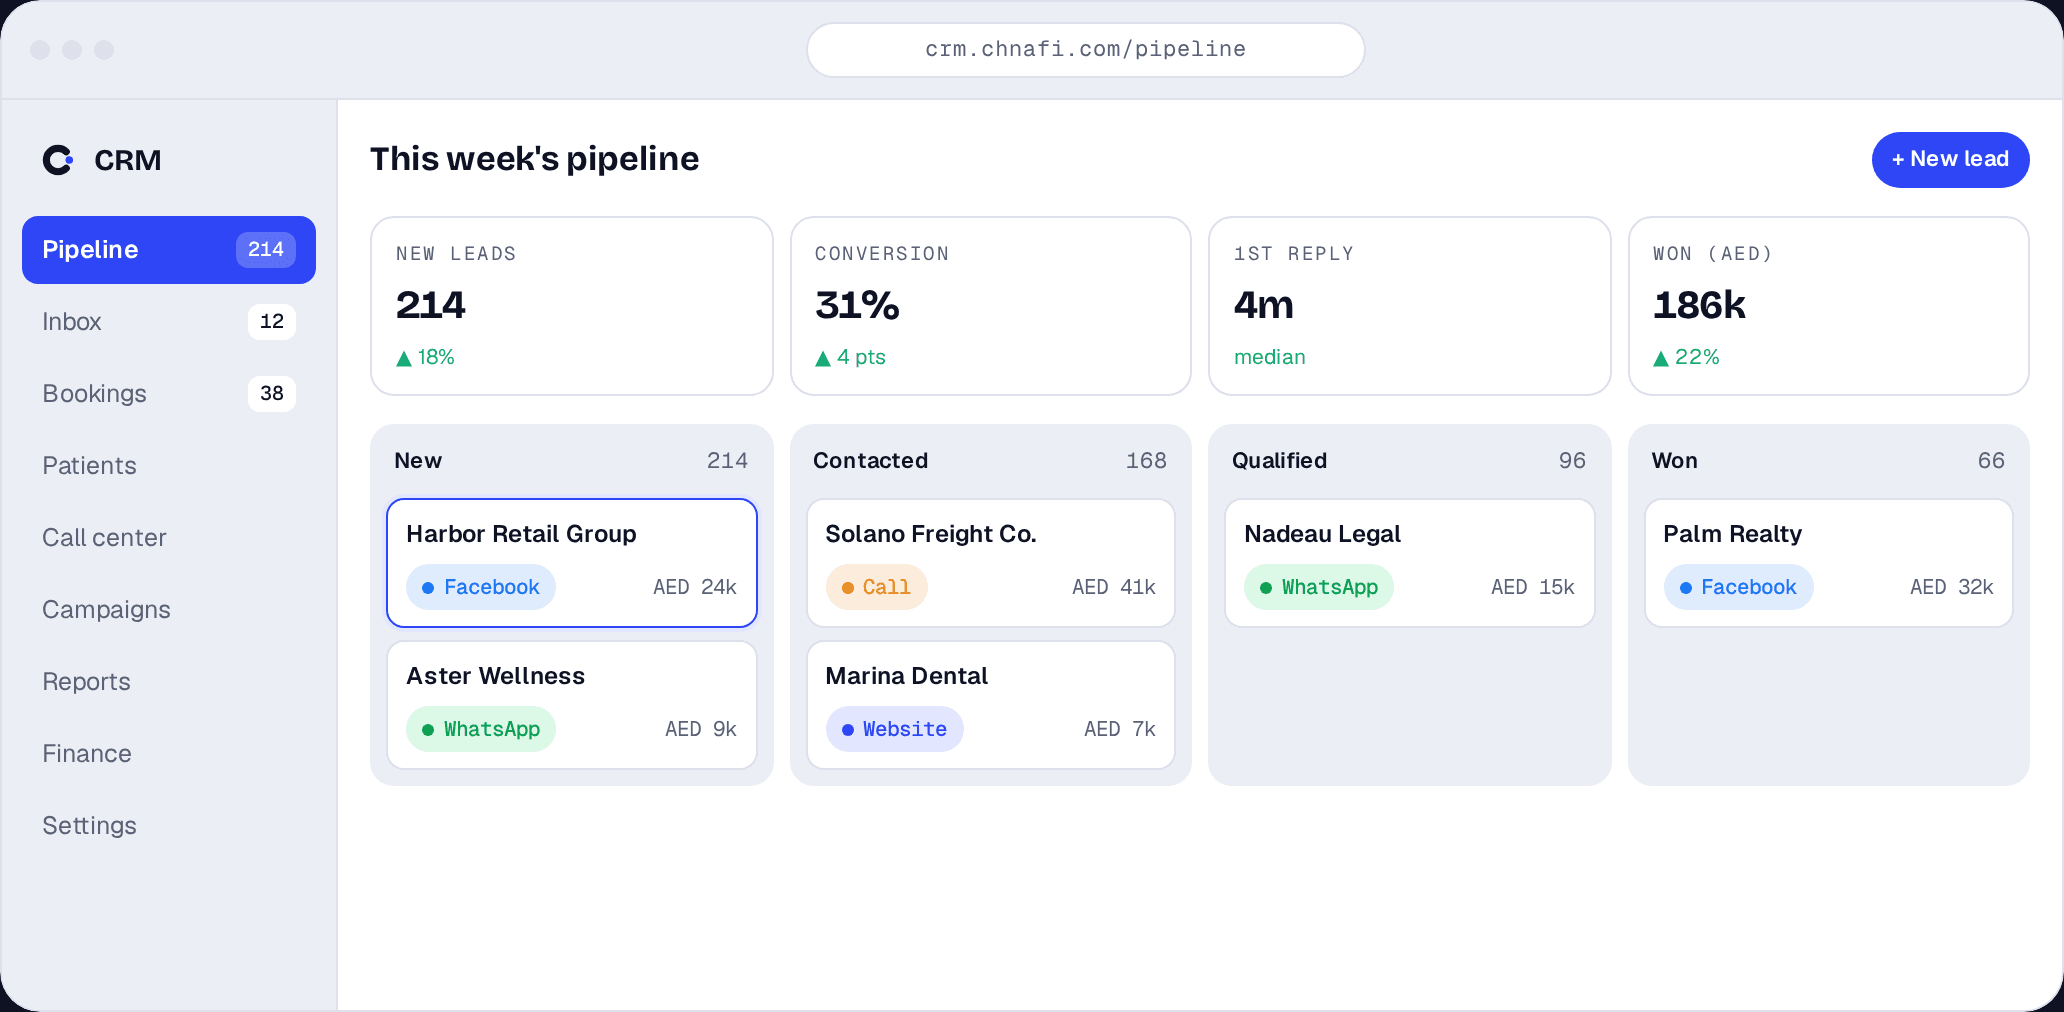The image size is (2064, 1012).
Task: Click the CRM logo icon
Action: point(58,160)
